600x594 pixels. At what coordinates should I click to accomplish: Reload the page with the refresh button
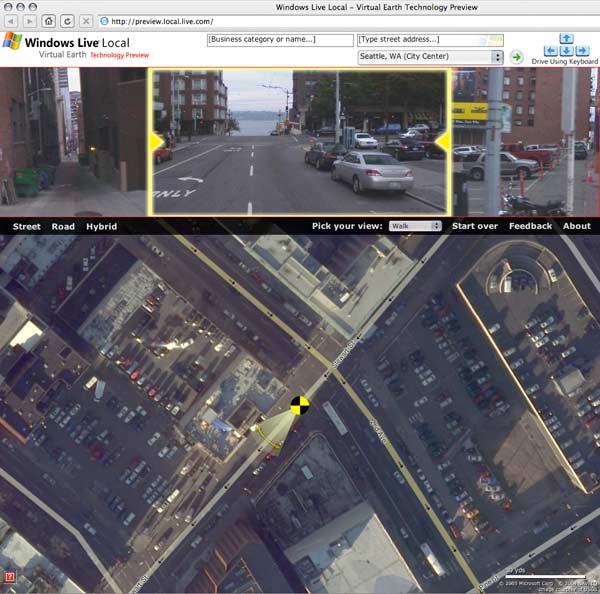click(67, 20)
